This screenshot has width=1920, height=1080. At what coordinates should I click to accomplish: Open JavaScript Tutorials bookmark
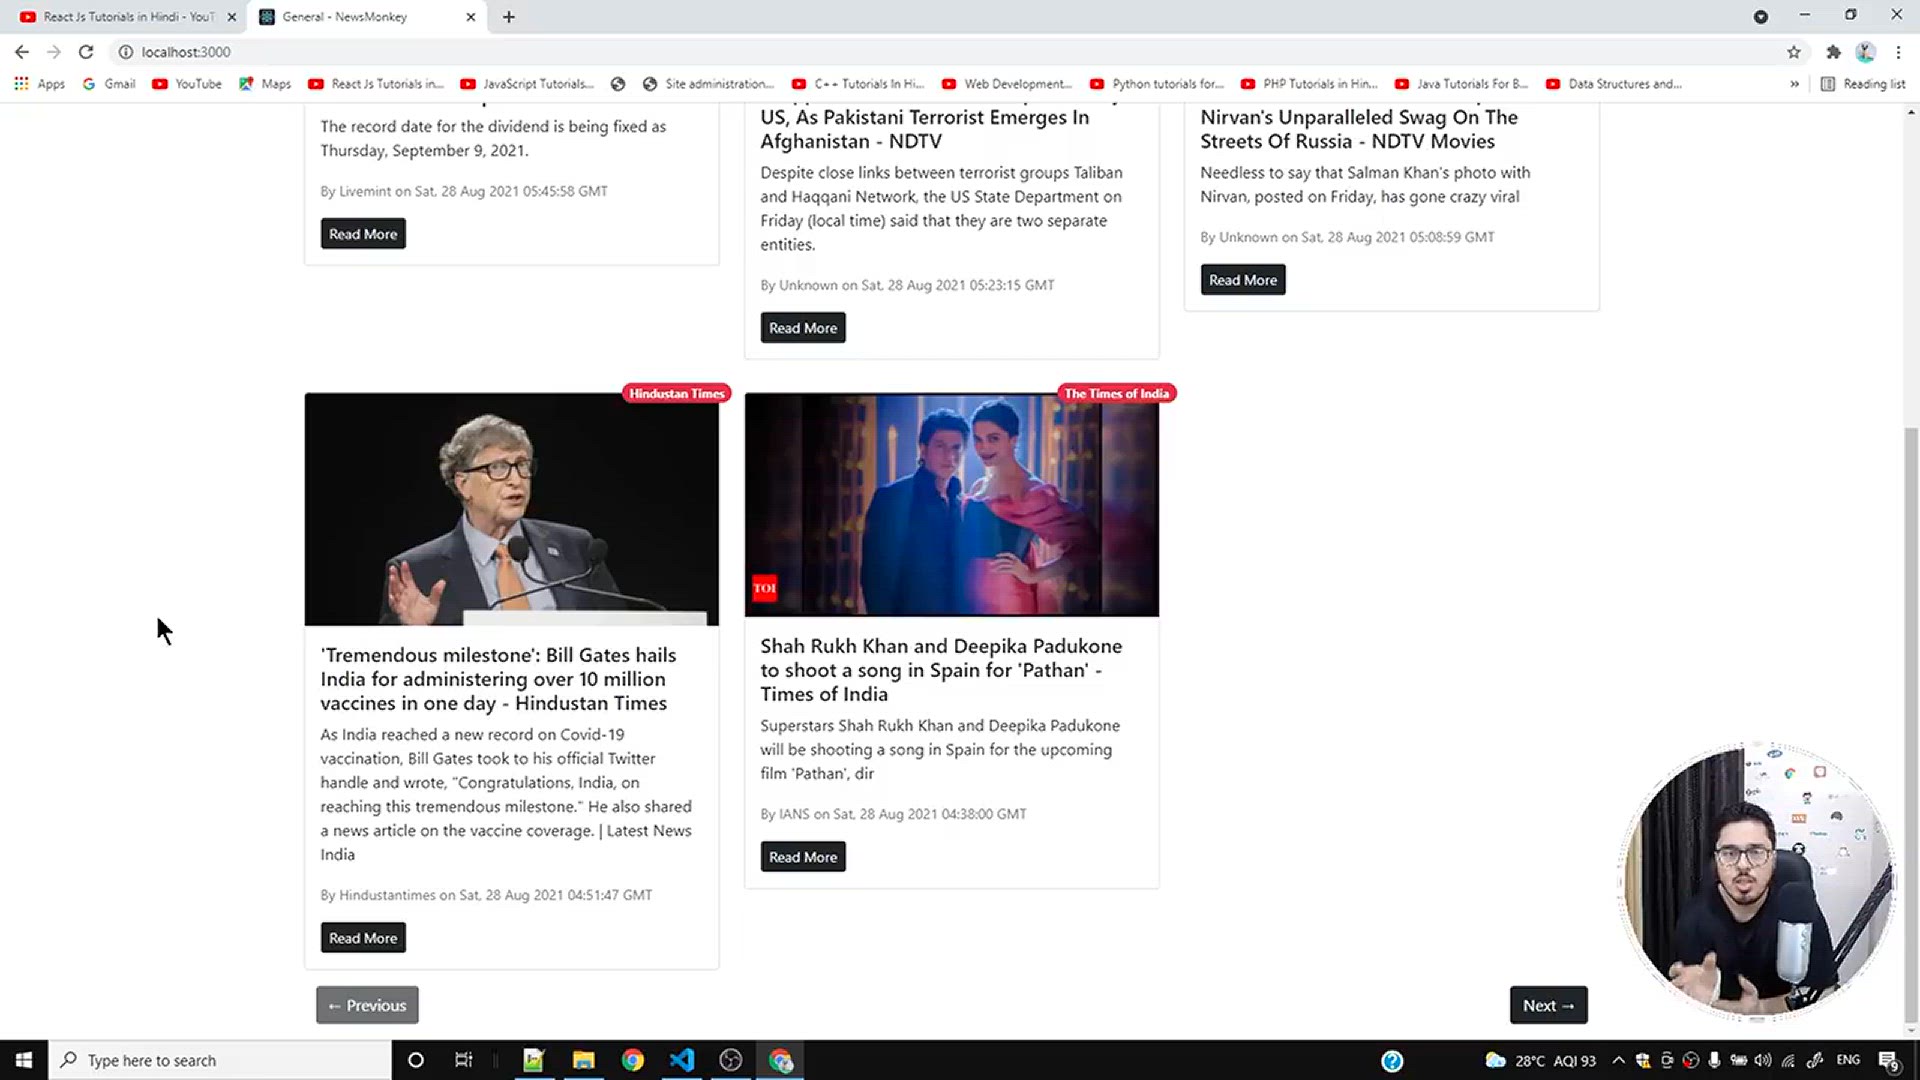pyautogui.click(x=527, y=84)
